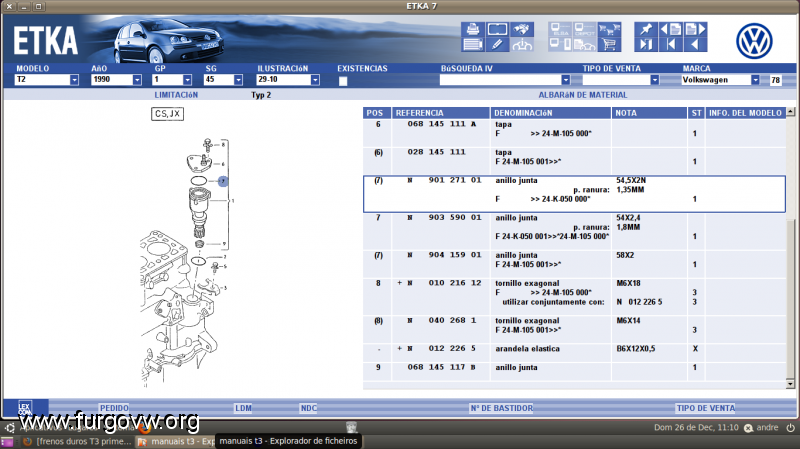Viewport: 800px width, 449px height.
Task: Switch to frenos duros T3 taskbar window
Action: 78,441
